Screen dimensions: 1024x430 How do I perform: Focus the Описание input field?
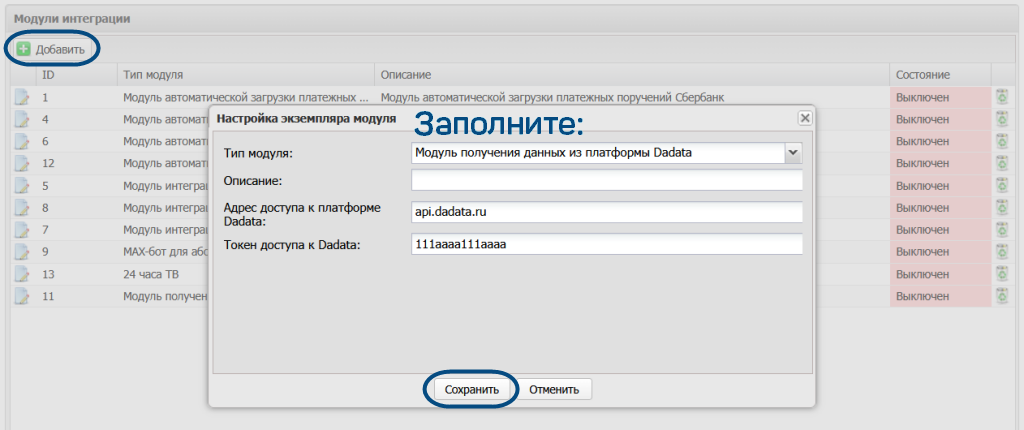pos(607,181)
